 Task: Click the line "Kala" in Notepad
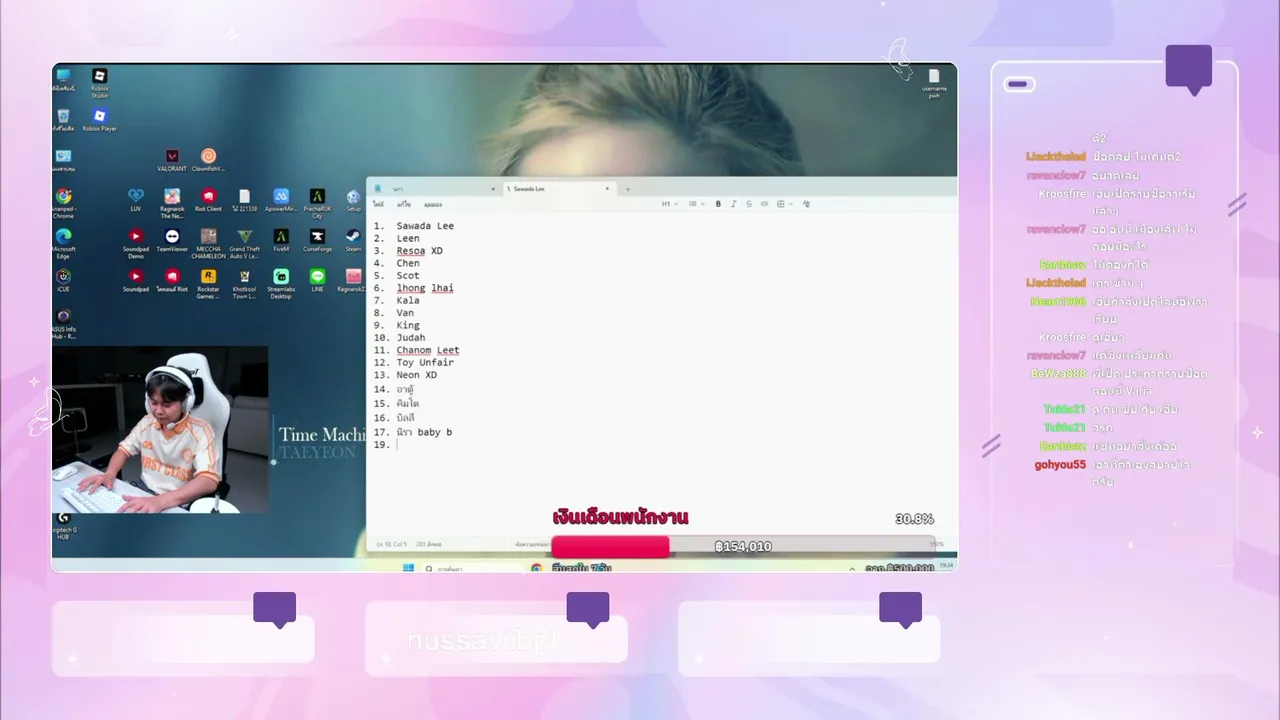(408, 300)
